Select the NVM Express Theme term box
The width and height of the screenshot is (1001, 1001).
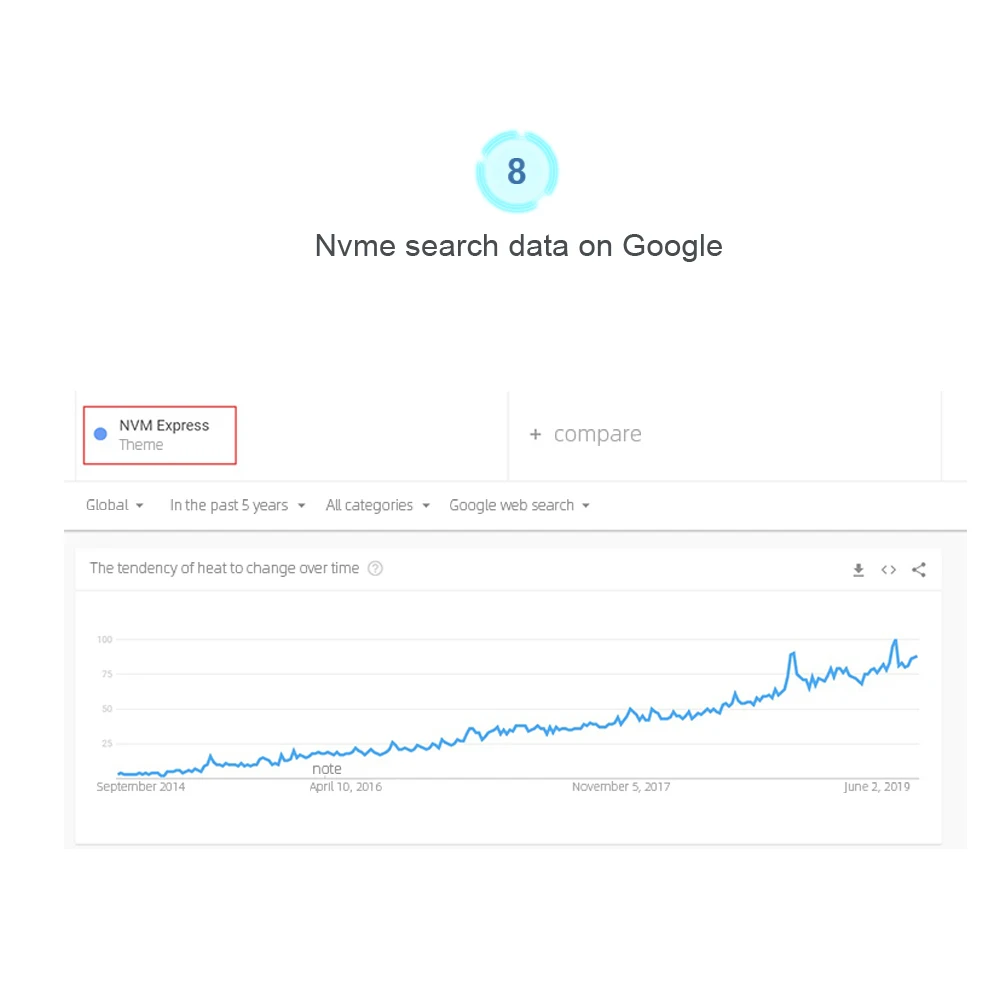click(160, 435)
